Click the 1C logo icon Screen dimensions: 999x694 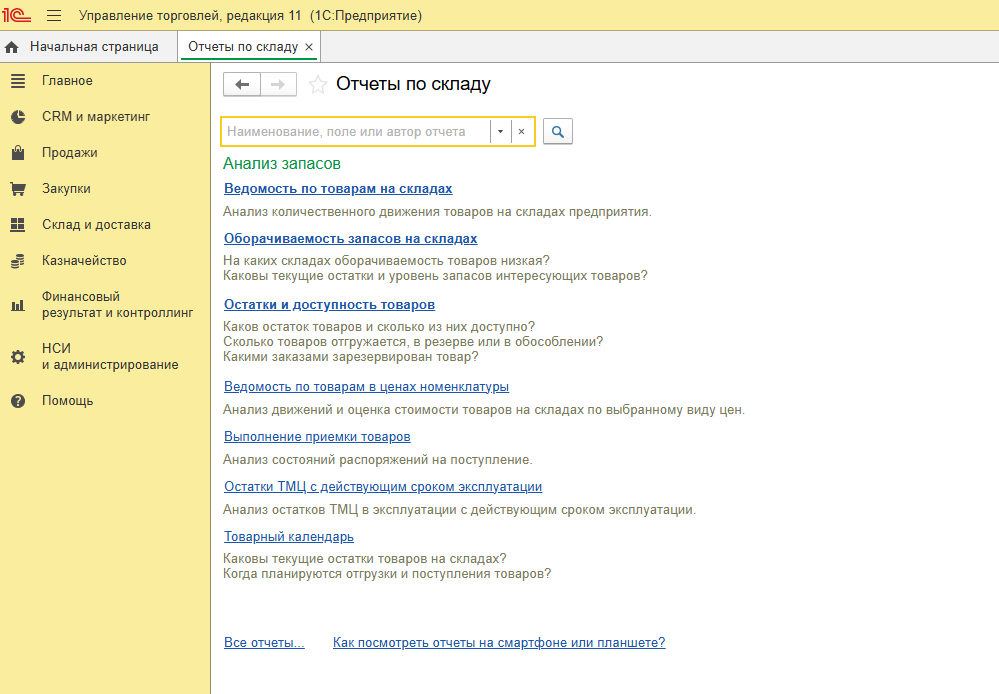click(x=18, y=16)
